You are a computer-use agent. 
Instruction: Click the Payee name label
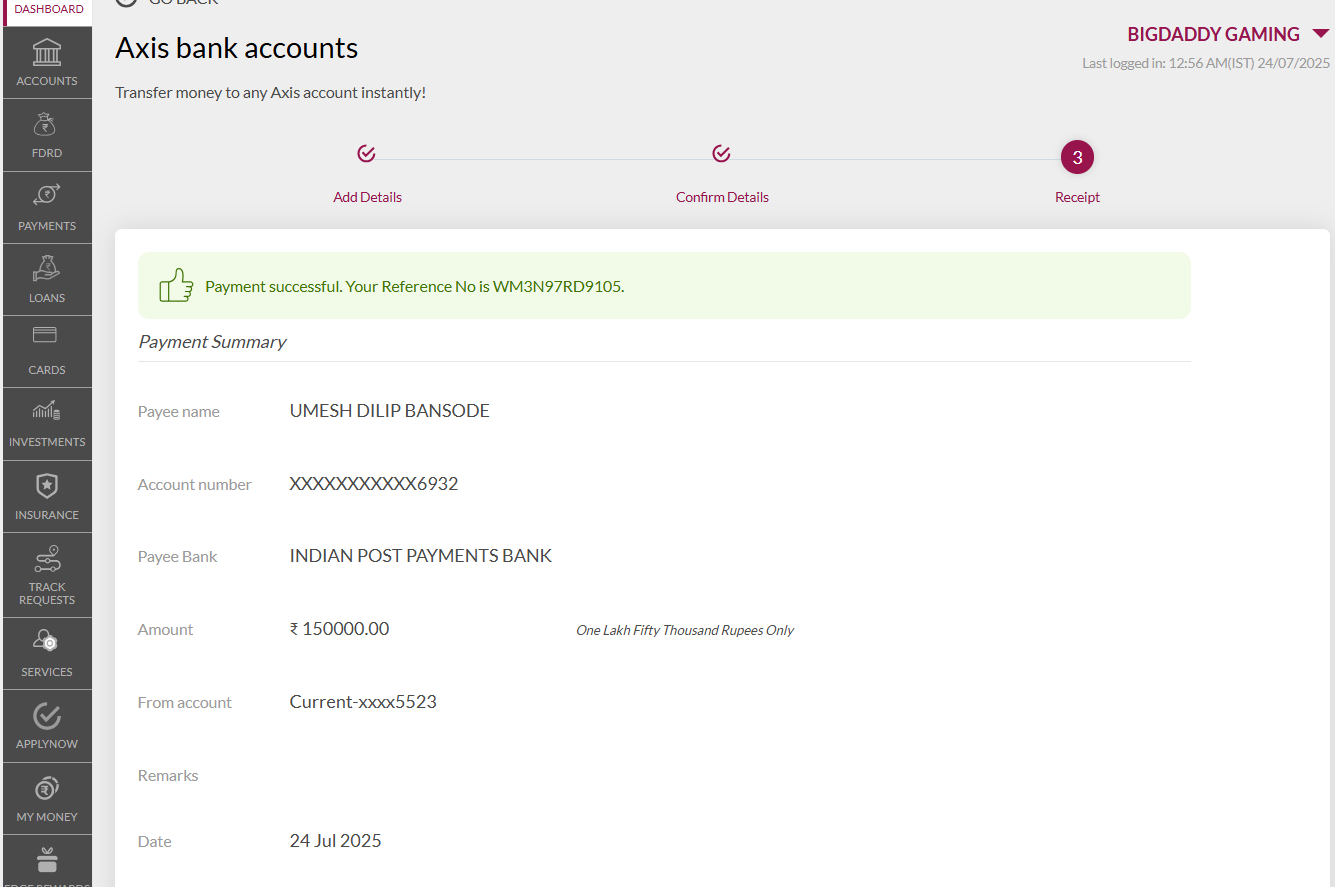coord(178,412)
